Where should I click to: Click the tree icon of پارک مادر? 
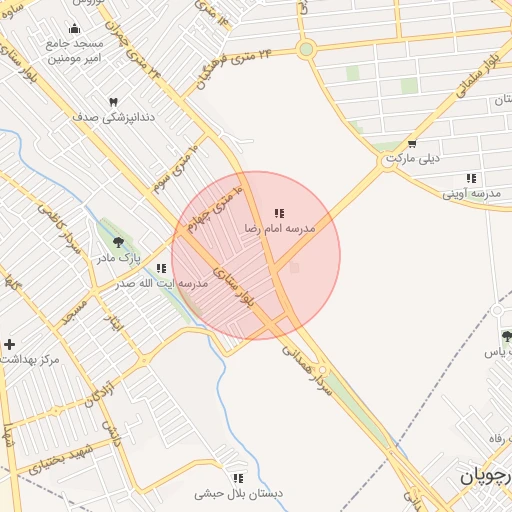pyautogui.click(x=118, y=242)
